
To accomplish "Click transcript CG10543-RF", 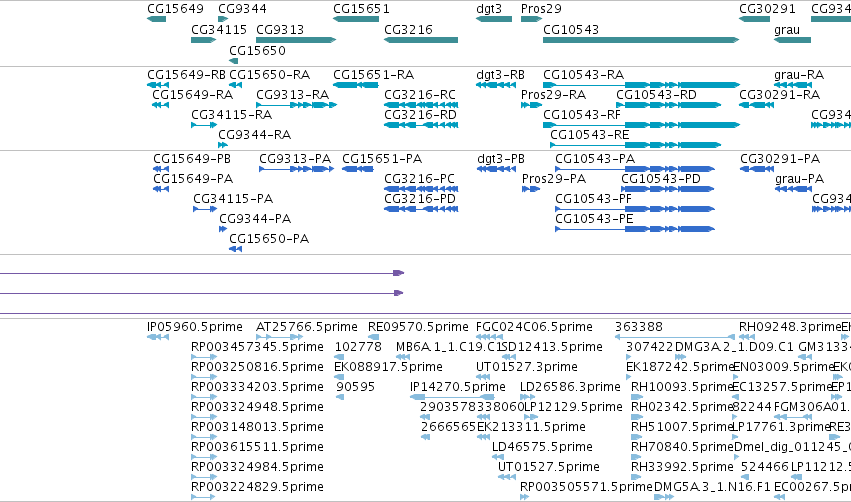I will point(582,115).
